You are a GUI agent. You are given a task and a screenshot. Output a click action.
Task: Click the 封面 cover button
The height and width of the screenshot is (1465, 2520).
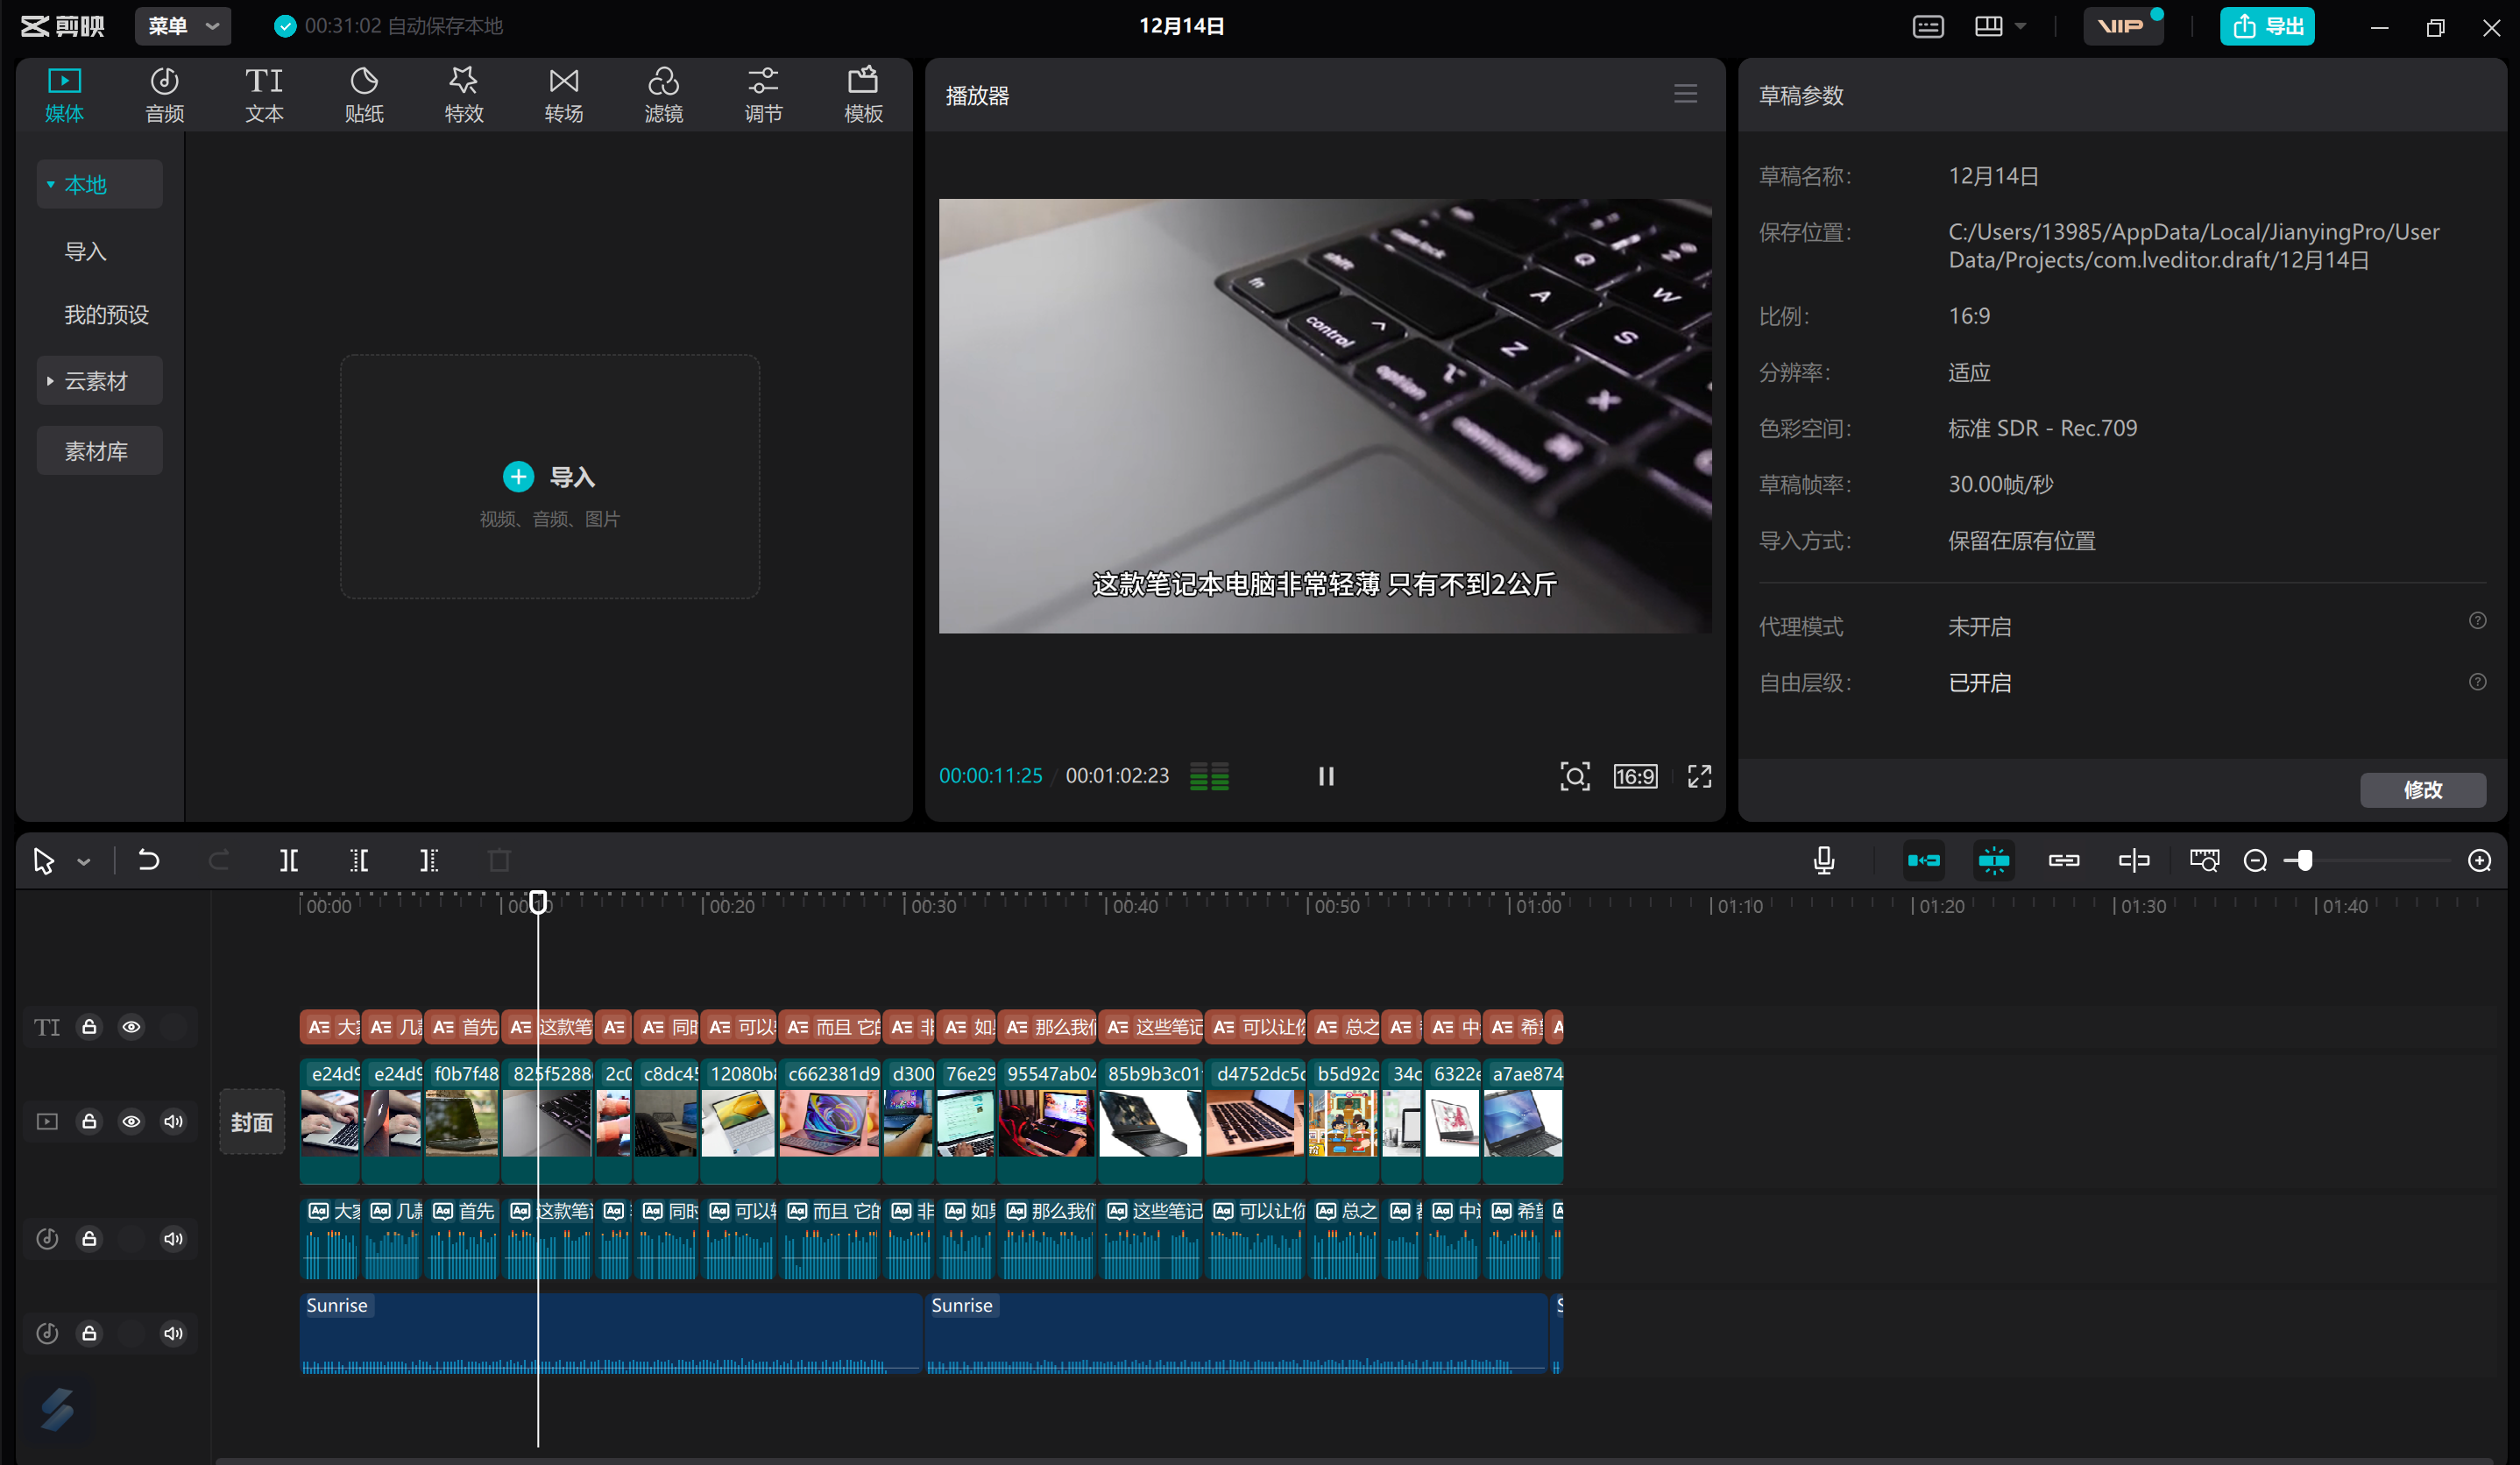252,1122
